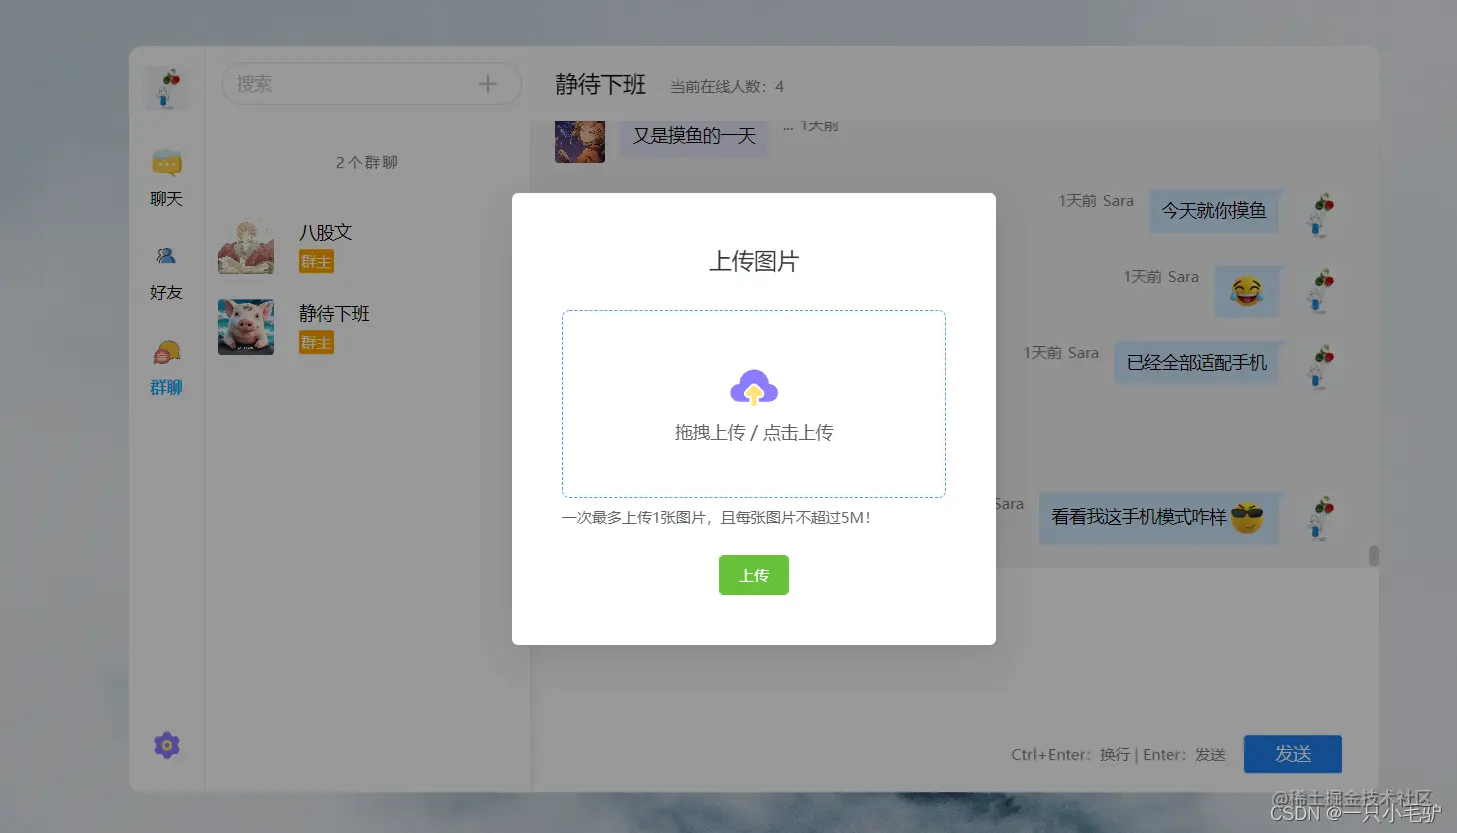Viewport: 1457px width, 833px height.
Task: Click the pig avatar of 静待下班 group
Action: pyautogui.click(x=245, y=326)
